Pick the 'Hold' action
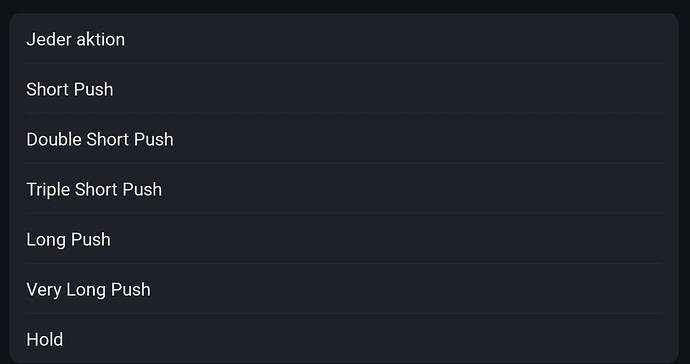Image resolution: width=690 pixels, height=364 pixels. [x=344, y=339]
